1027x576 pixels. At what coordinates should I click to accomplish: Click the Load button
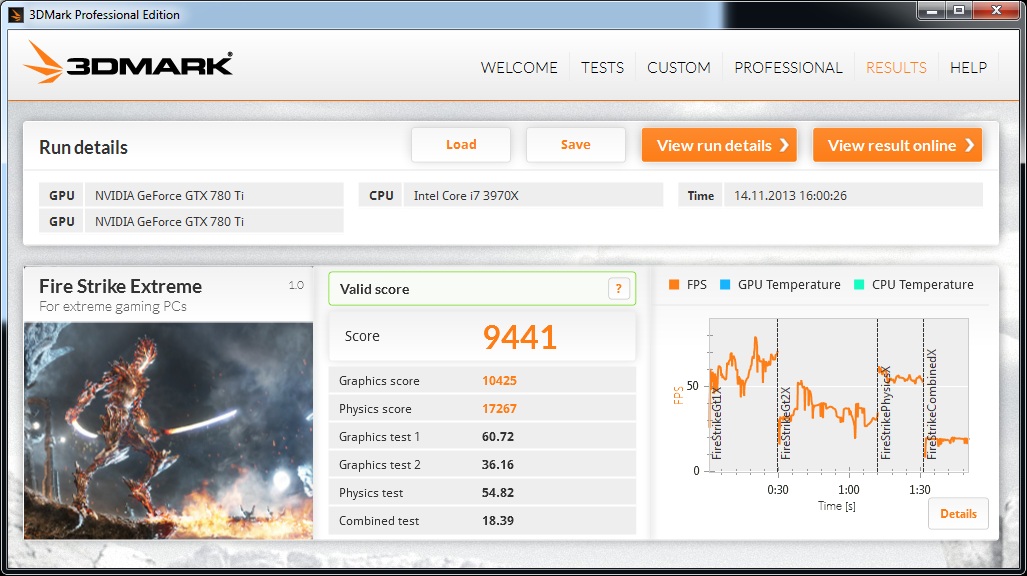[x=461, y=145]
